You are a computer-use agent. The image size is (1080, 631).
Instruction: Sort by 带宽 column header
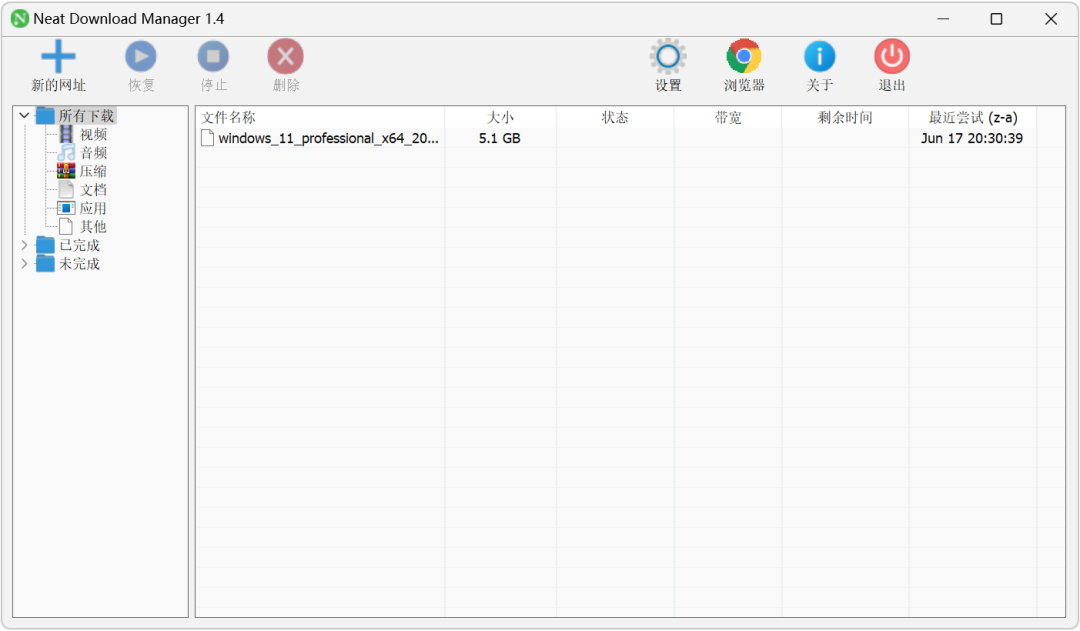point(728,118)
